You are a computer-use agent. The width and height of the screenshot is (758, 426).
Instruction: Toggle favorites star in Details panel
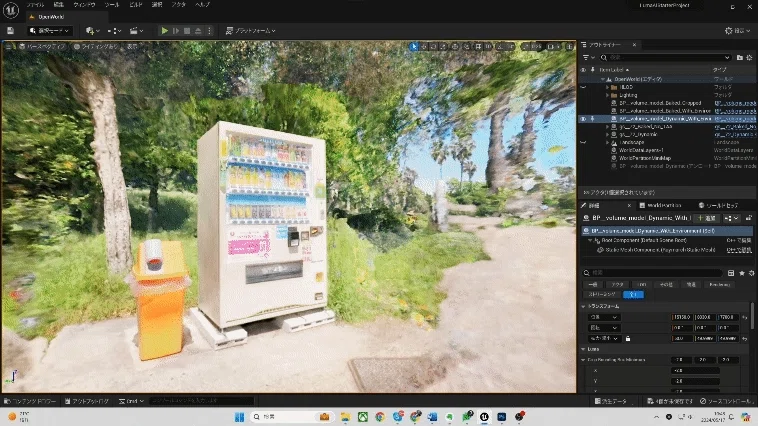[x=742, y=273]
